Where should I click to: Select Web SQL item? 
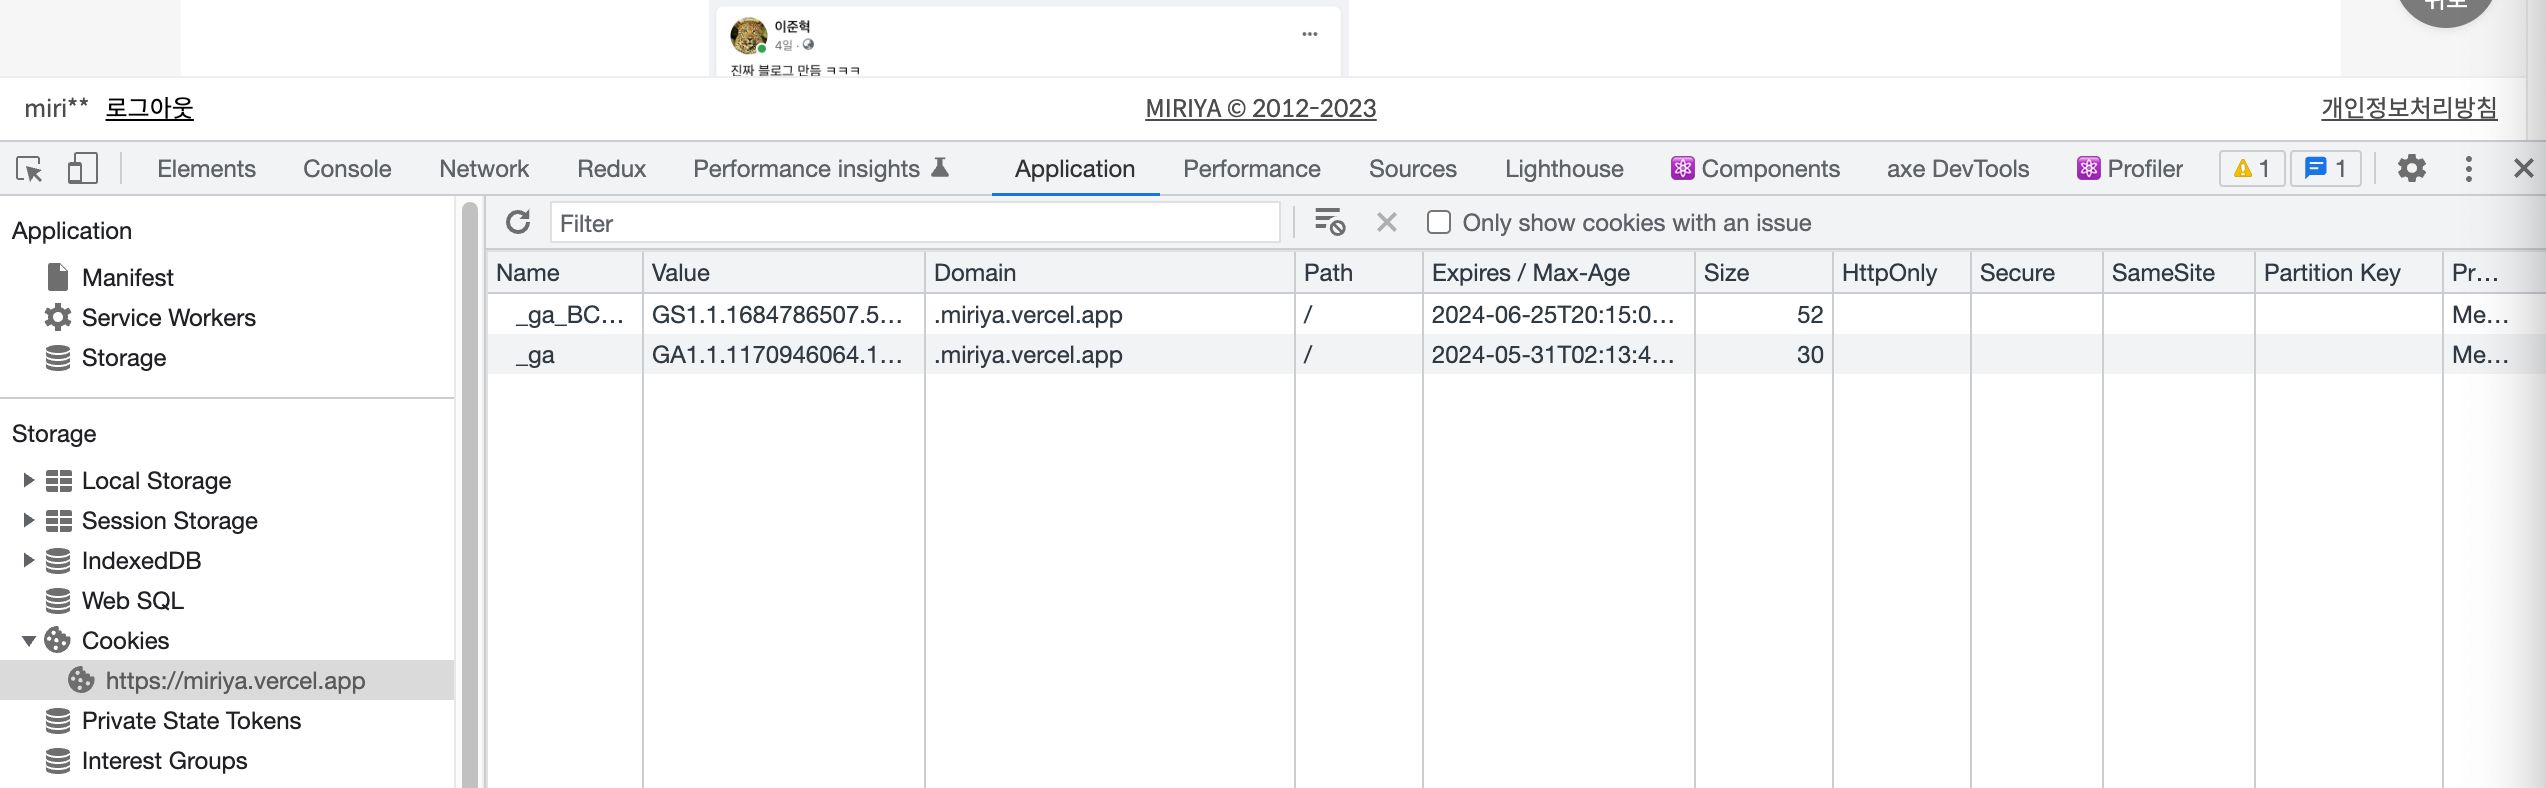pos(133,600)
